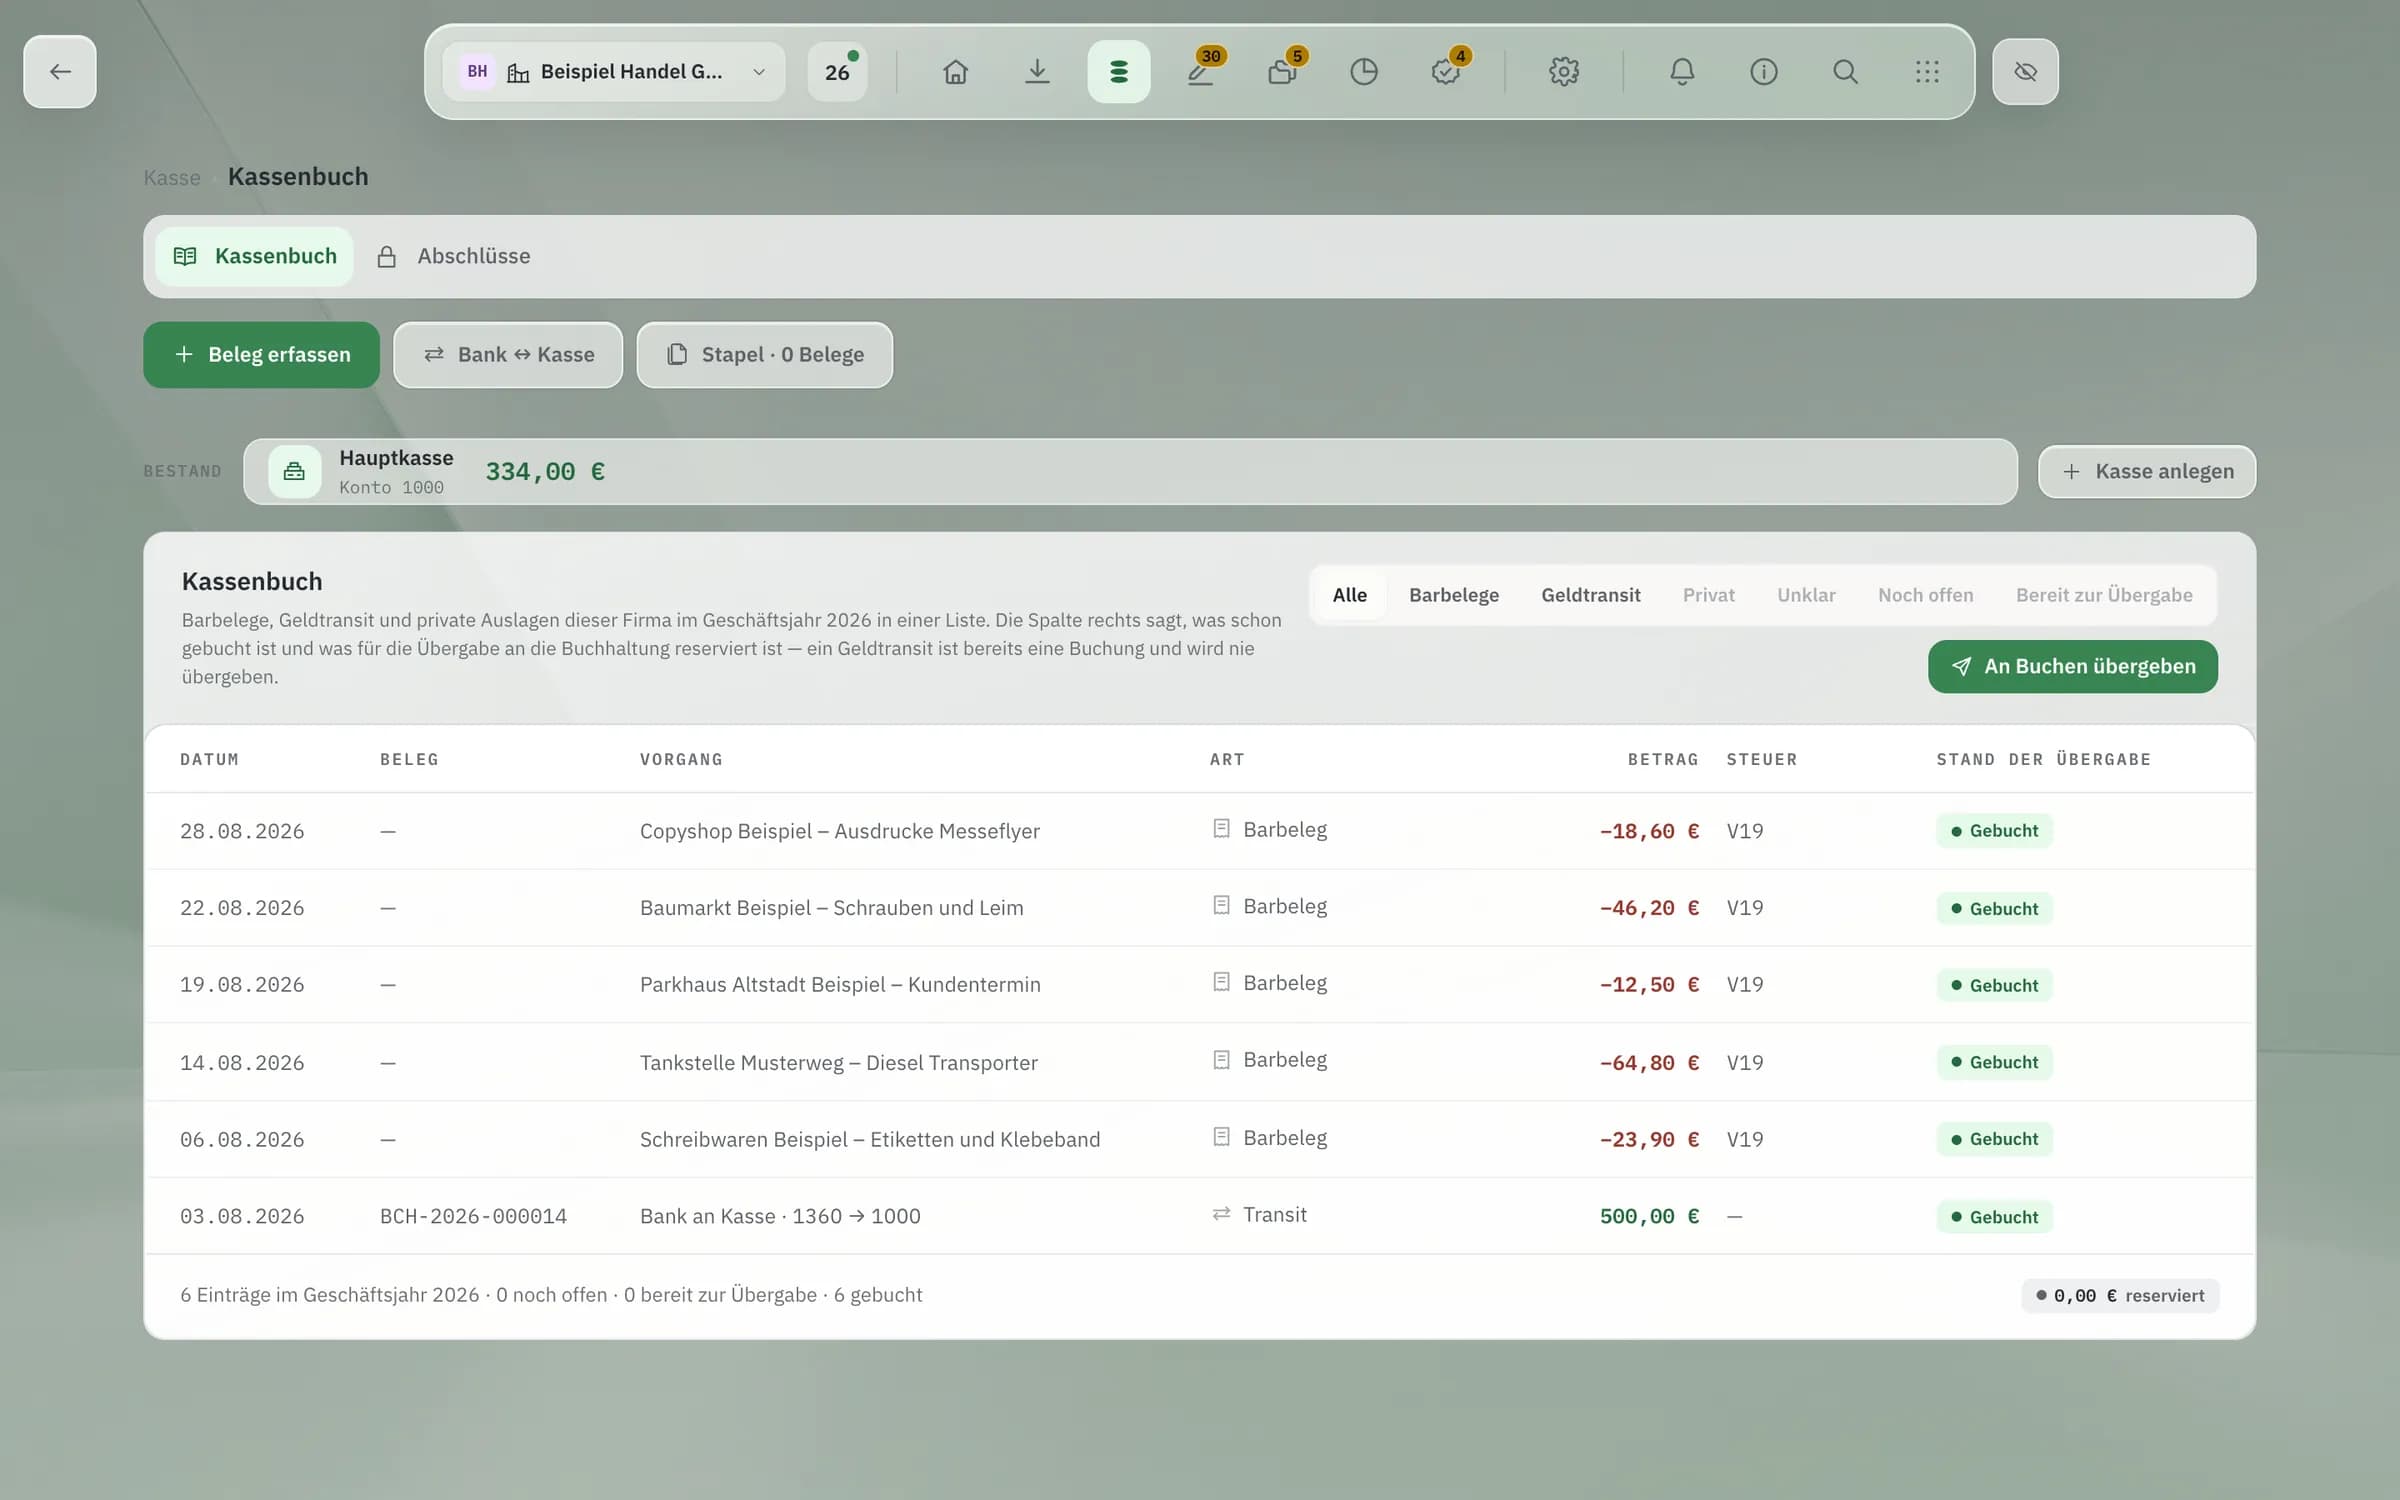Screen dimensions: 2400x1500
Task: Click the Kasse anlegen button
Action: click(2147, 471)
